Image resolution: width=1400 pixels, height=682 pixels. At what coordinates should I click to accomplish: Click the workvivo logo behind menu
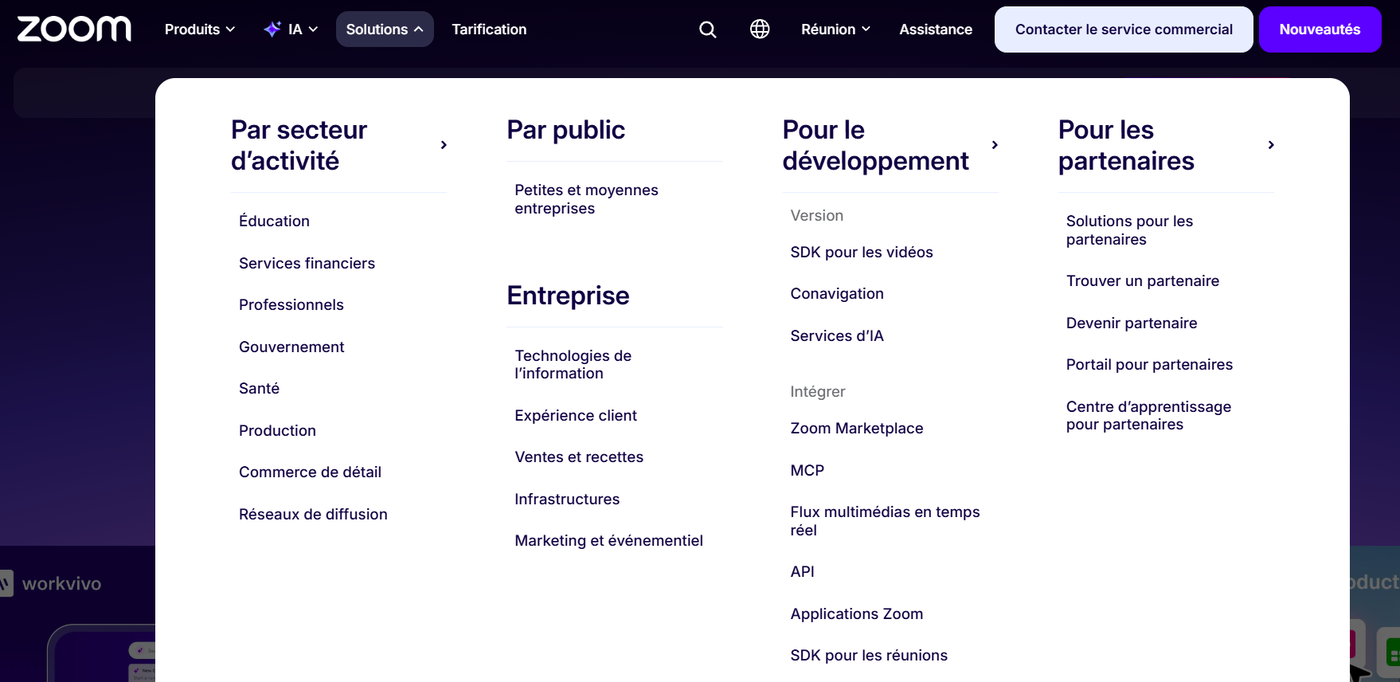51,583
